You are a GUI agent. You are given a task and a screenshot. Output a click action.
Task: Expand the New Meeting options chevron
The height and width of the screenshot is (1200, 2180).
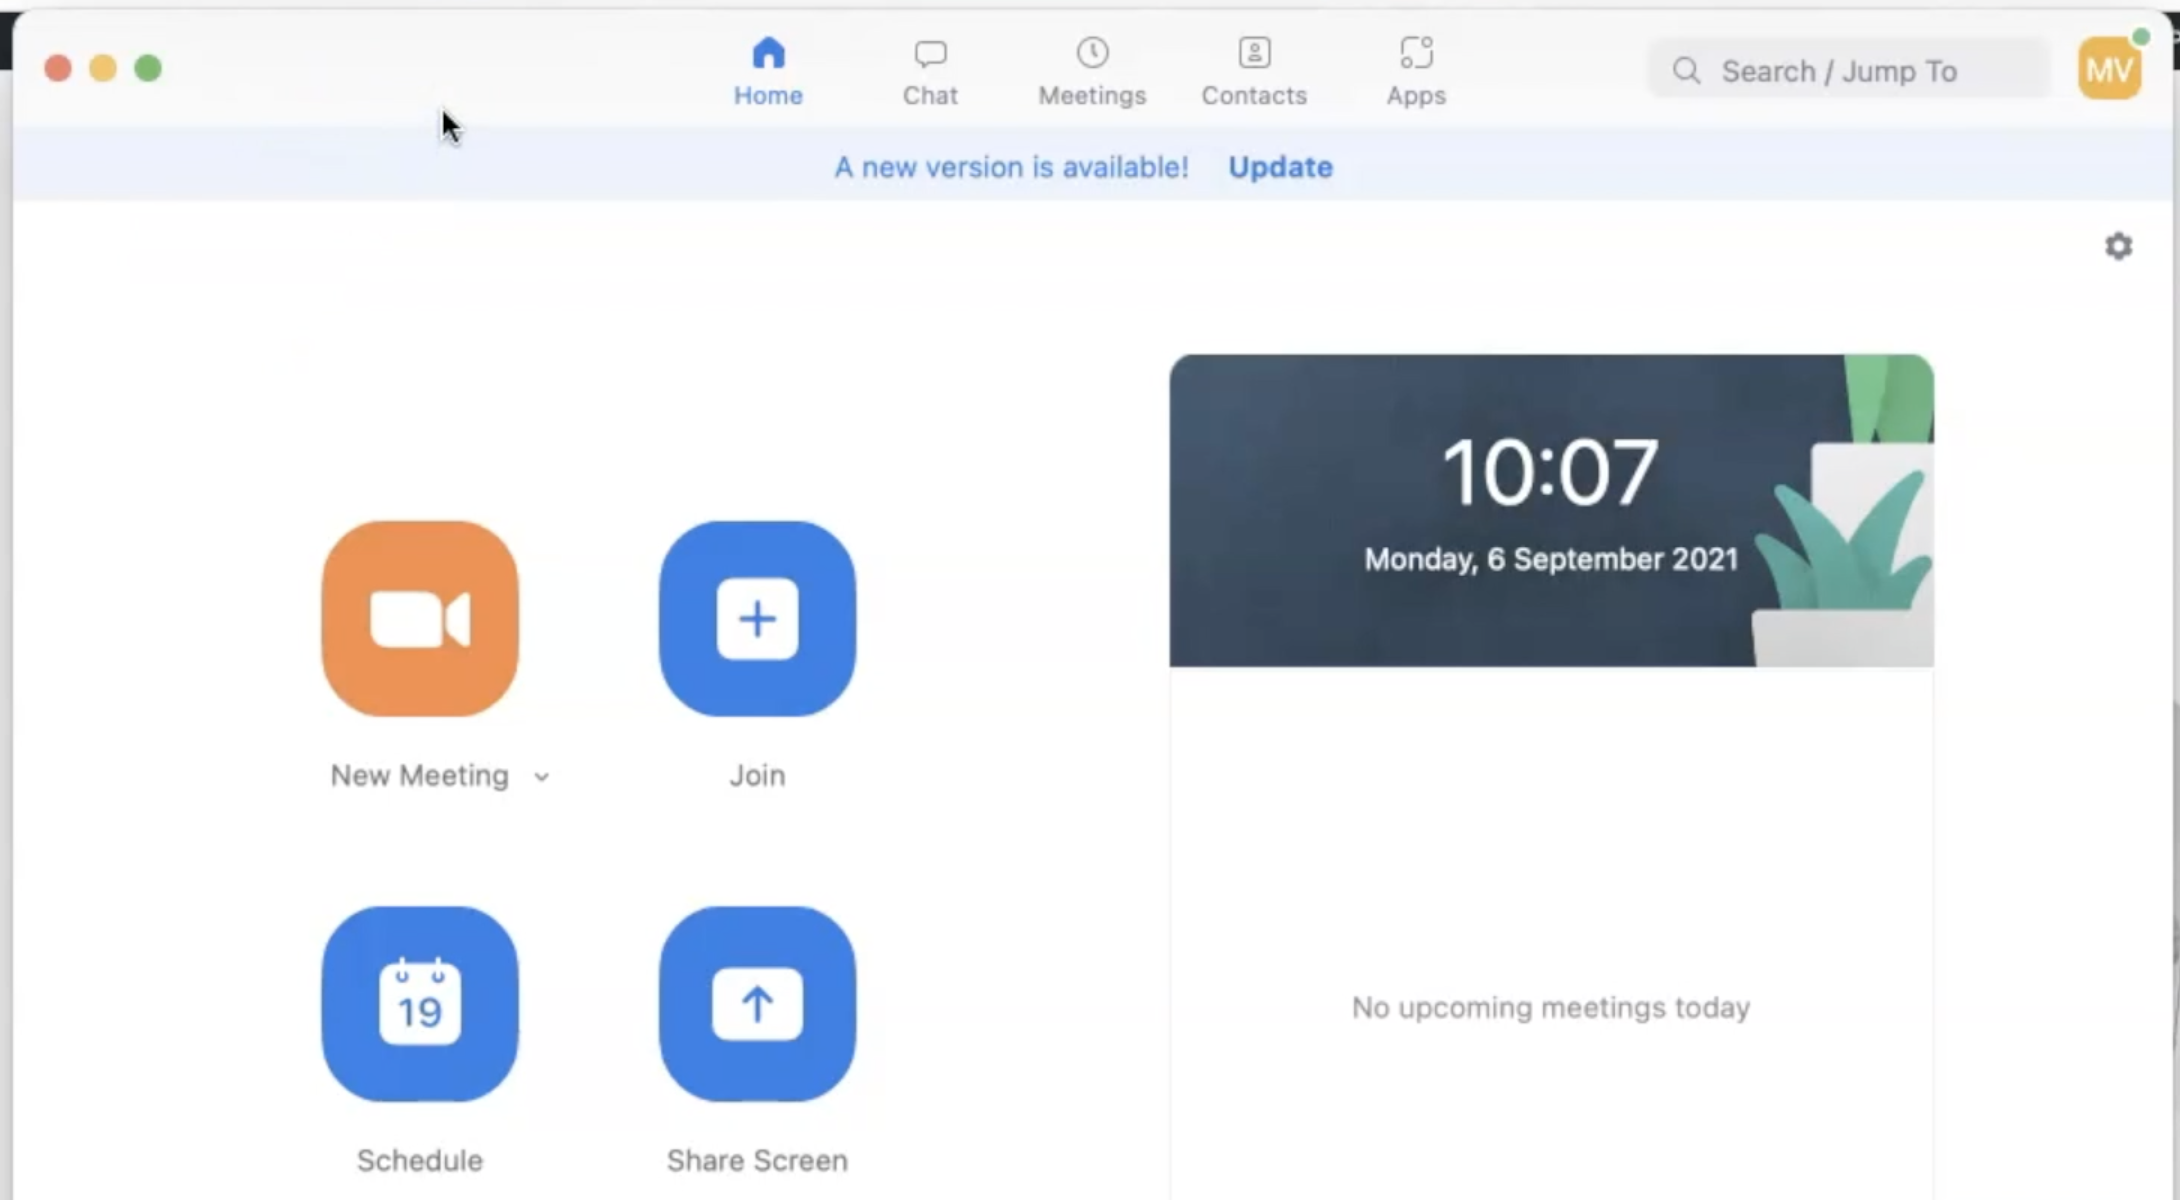point(541,777)
